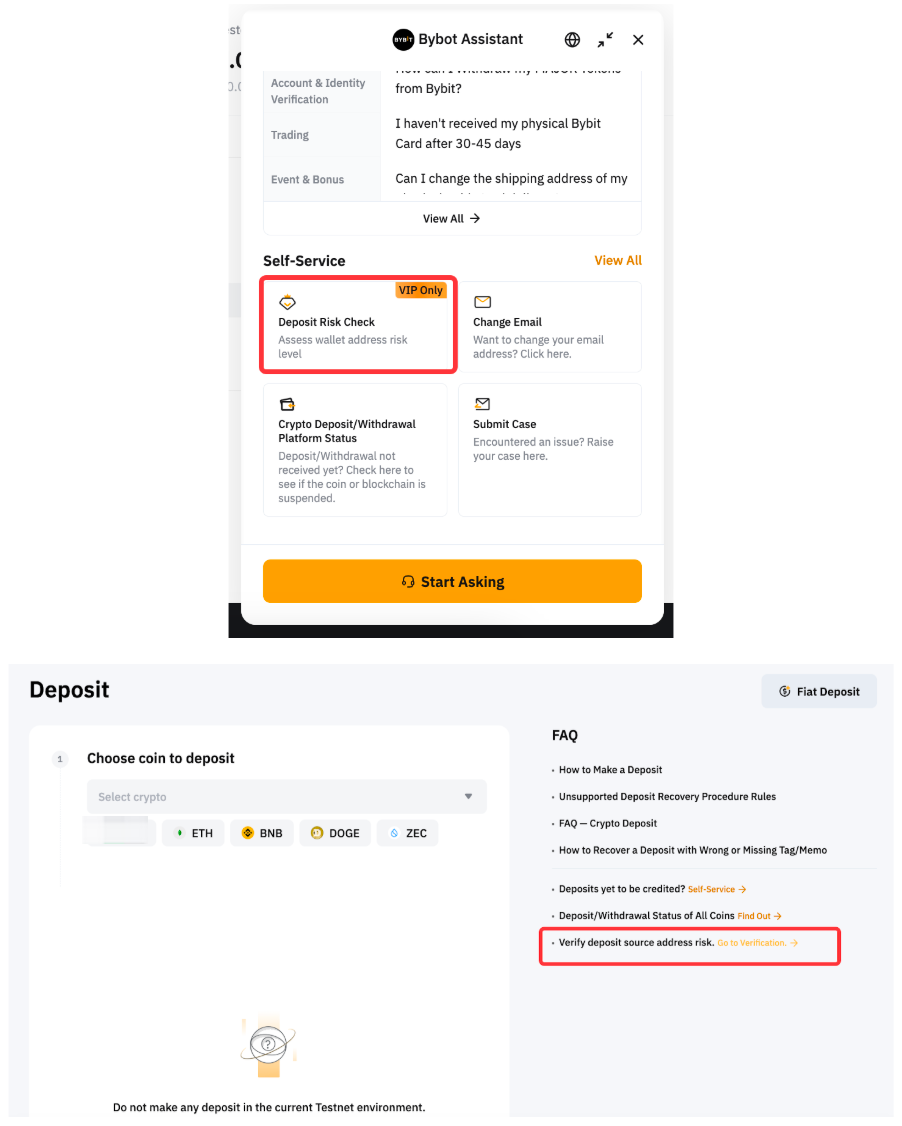The image size is (902, 1126).
Task: Click the Change Email envelope icon
Action: coord(482,302)
